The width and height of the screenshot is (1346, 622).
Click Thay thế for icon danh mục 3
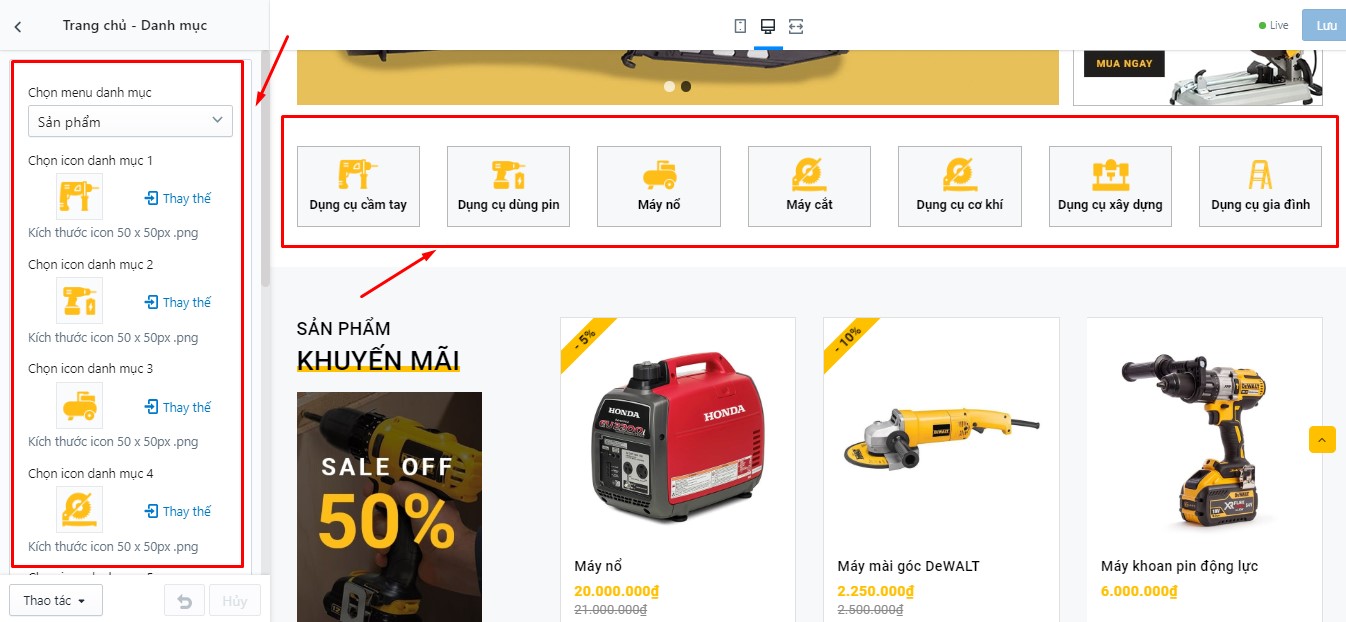178,407
